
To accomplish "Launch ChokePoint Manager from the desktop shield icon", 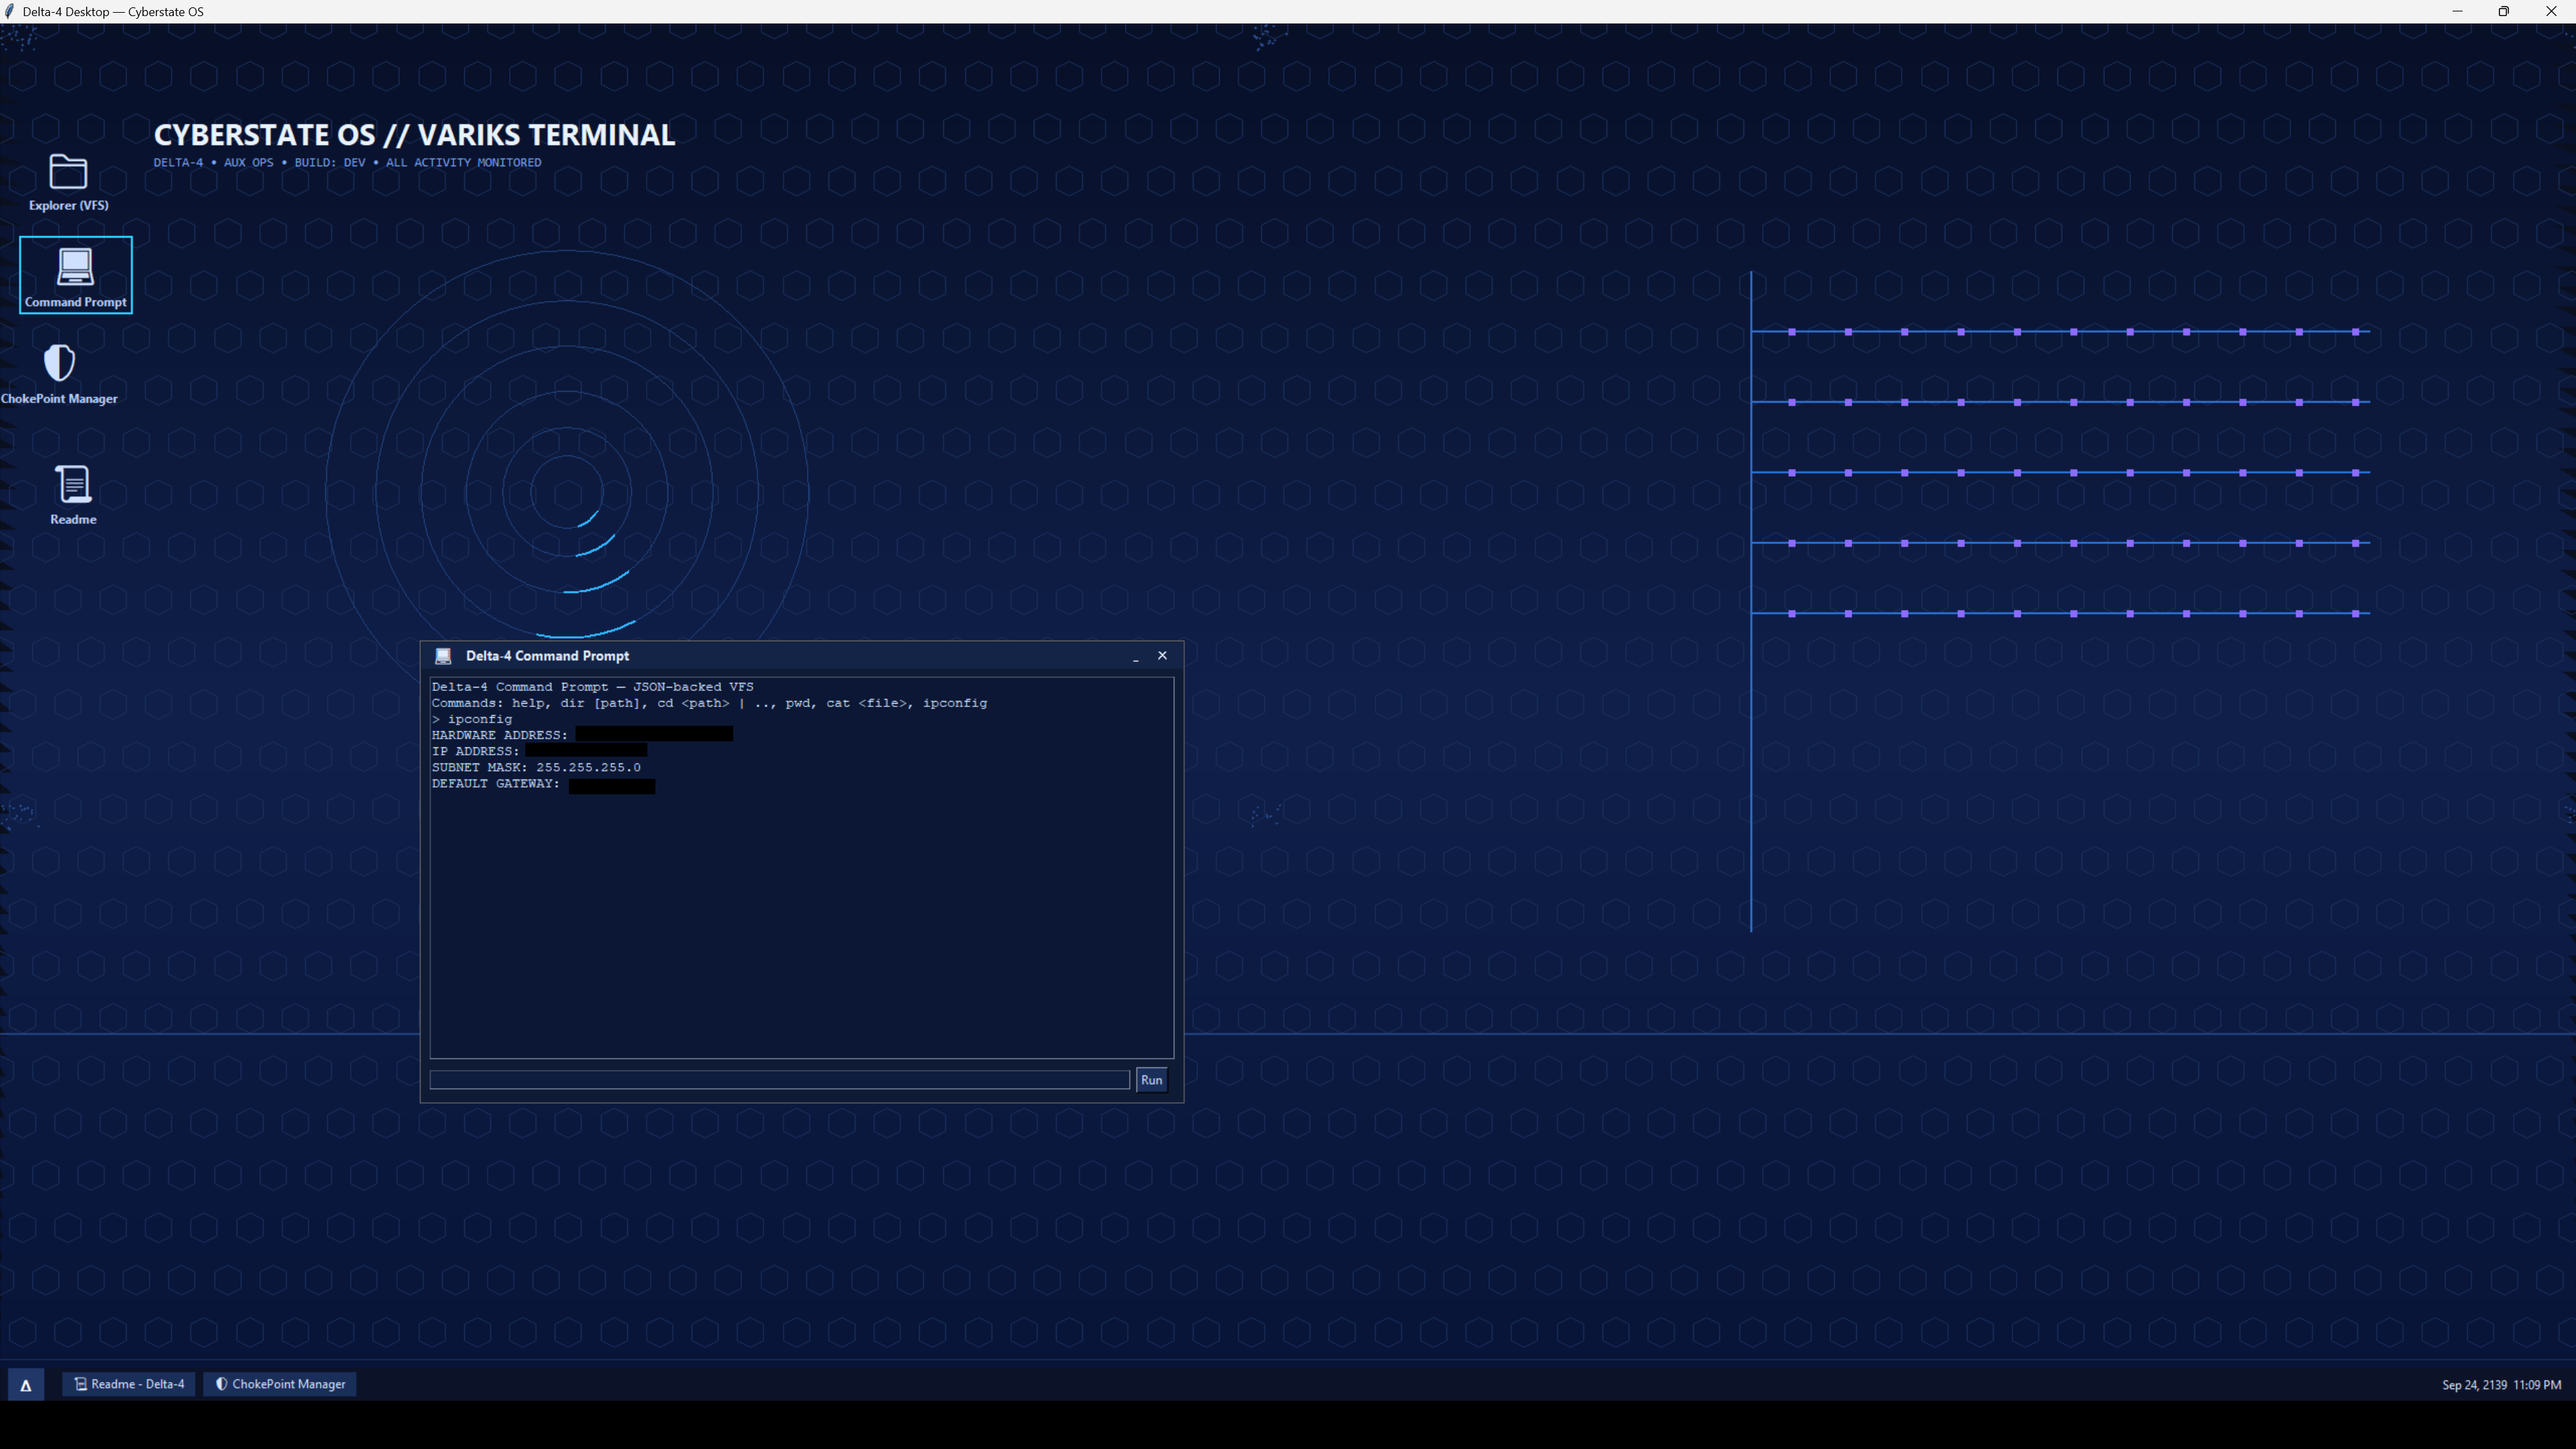I will [59, 373].
